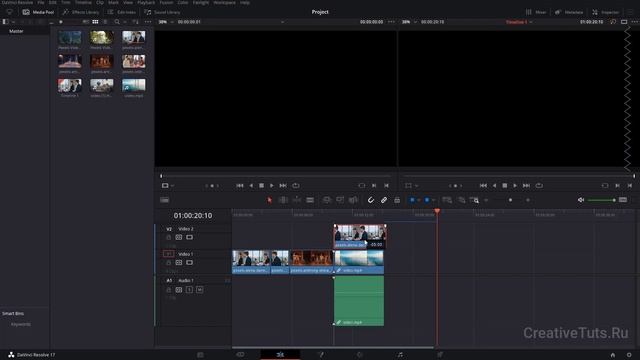Open the Timeline View Options icon
Viewport: 640px width, 360px height.
pyautogui.click(x=164, y=200)
